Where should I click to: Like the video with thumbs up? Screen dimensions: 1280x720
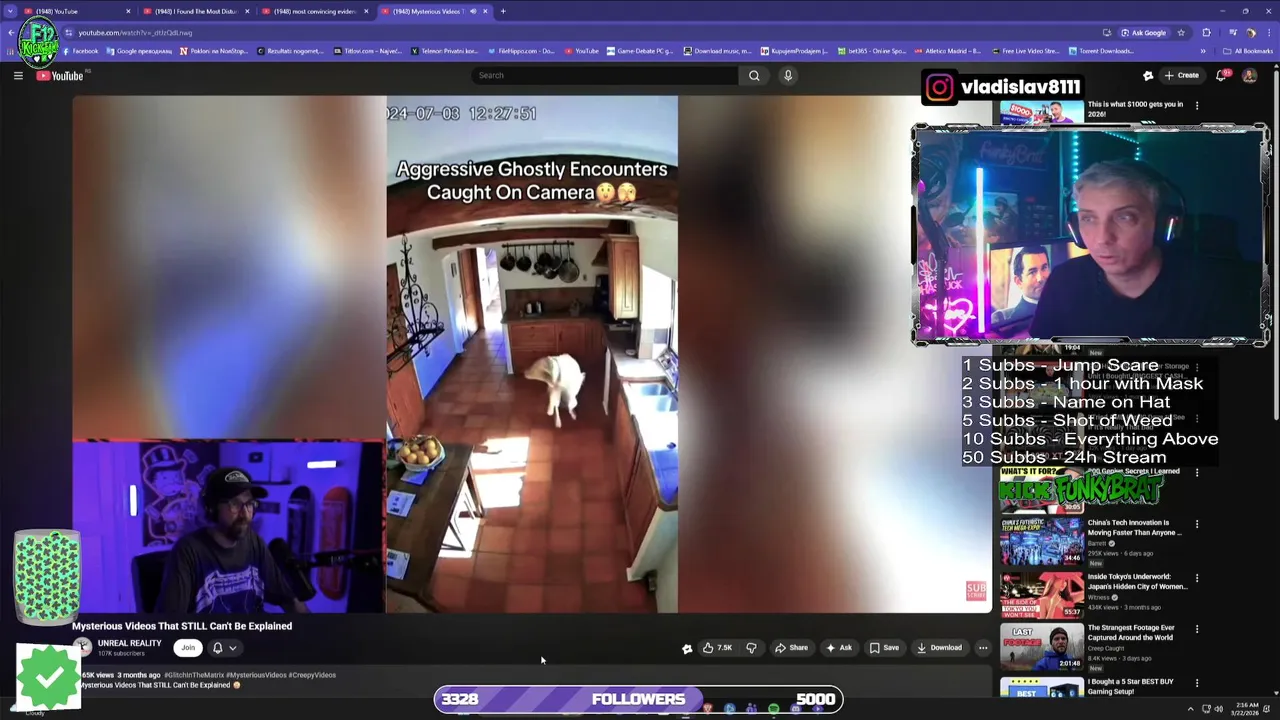[717, 648]
